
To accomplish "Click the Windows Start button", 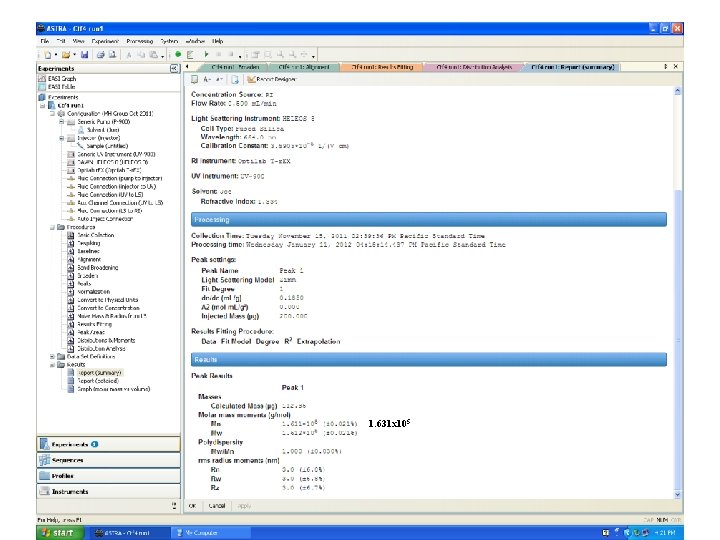I will point(61,533).
